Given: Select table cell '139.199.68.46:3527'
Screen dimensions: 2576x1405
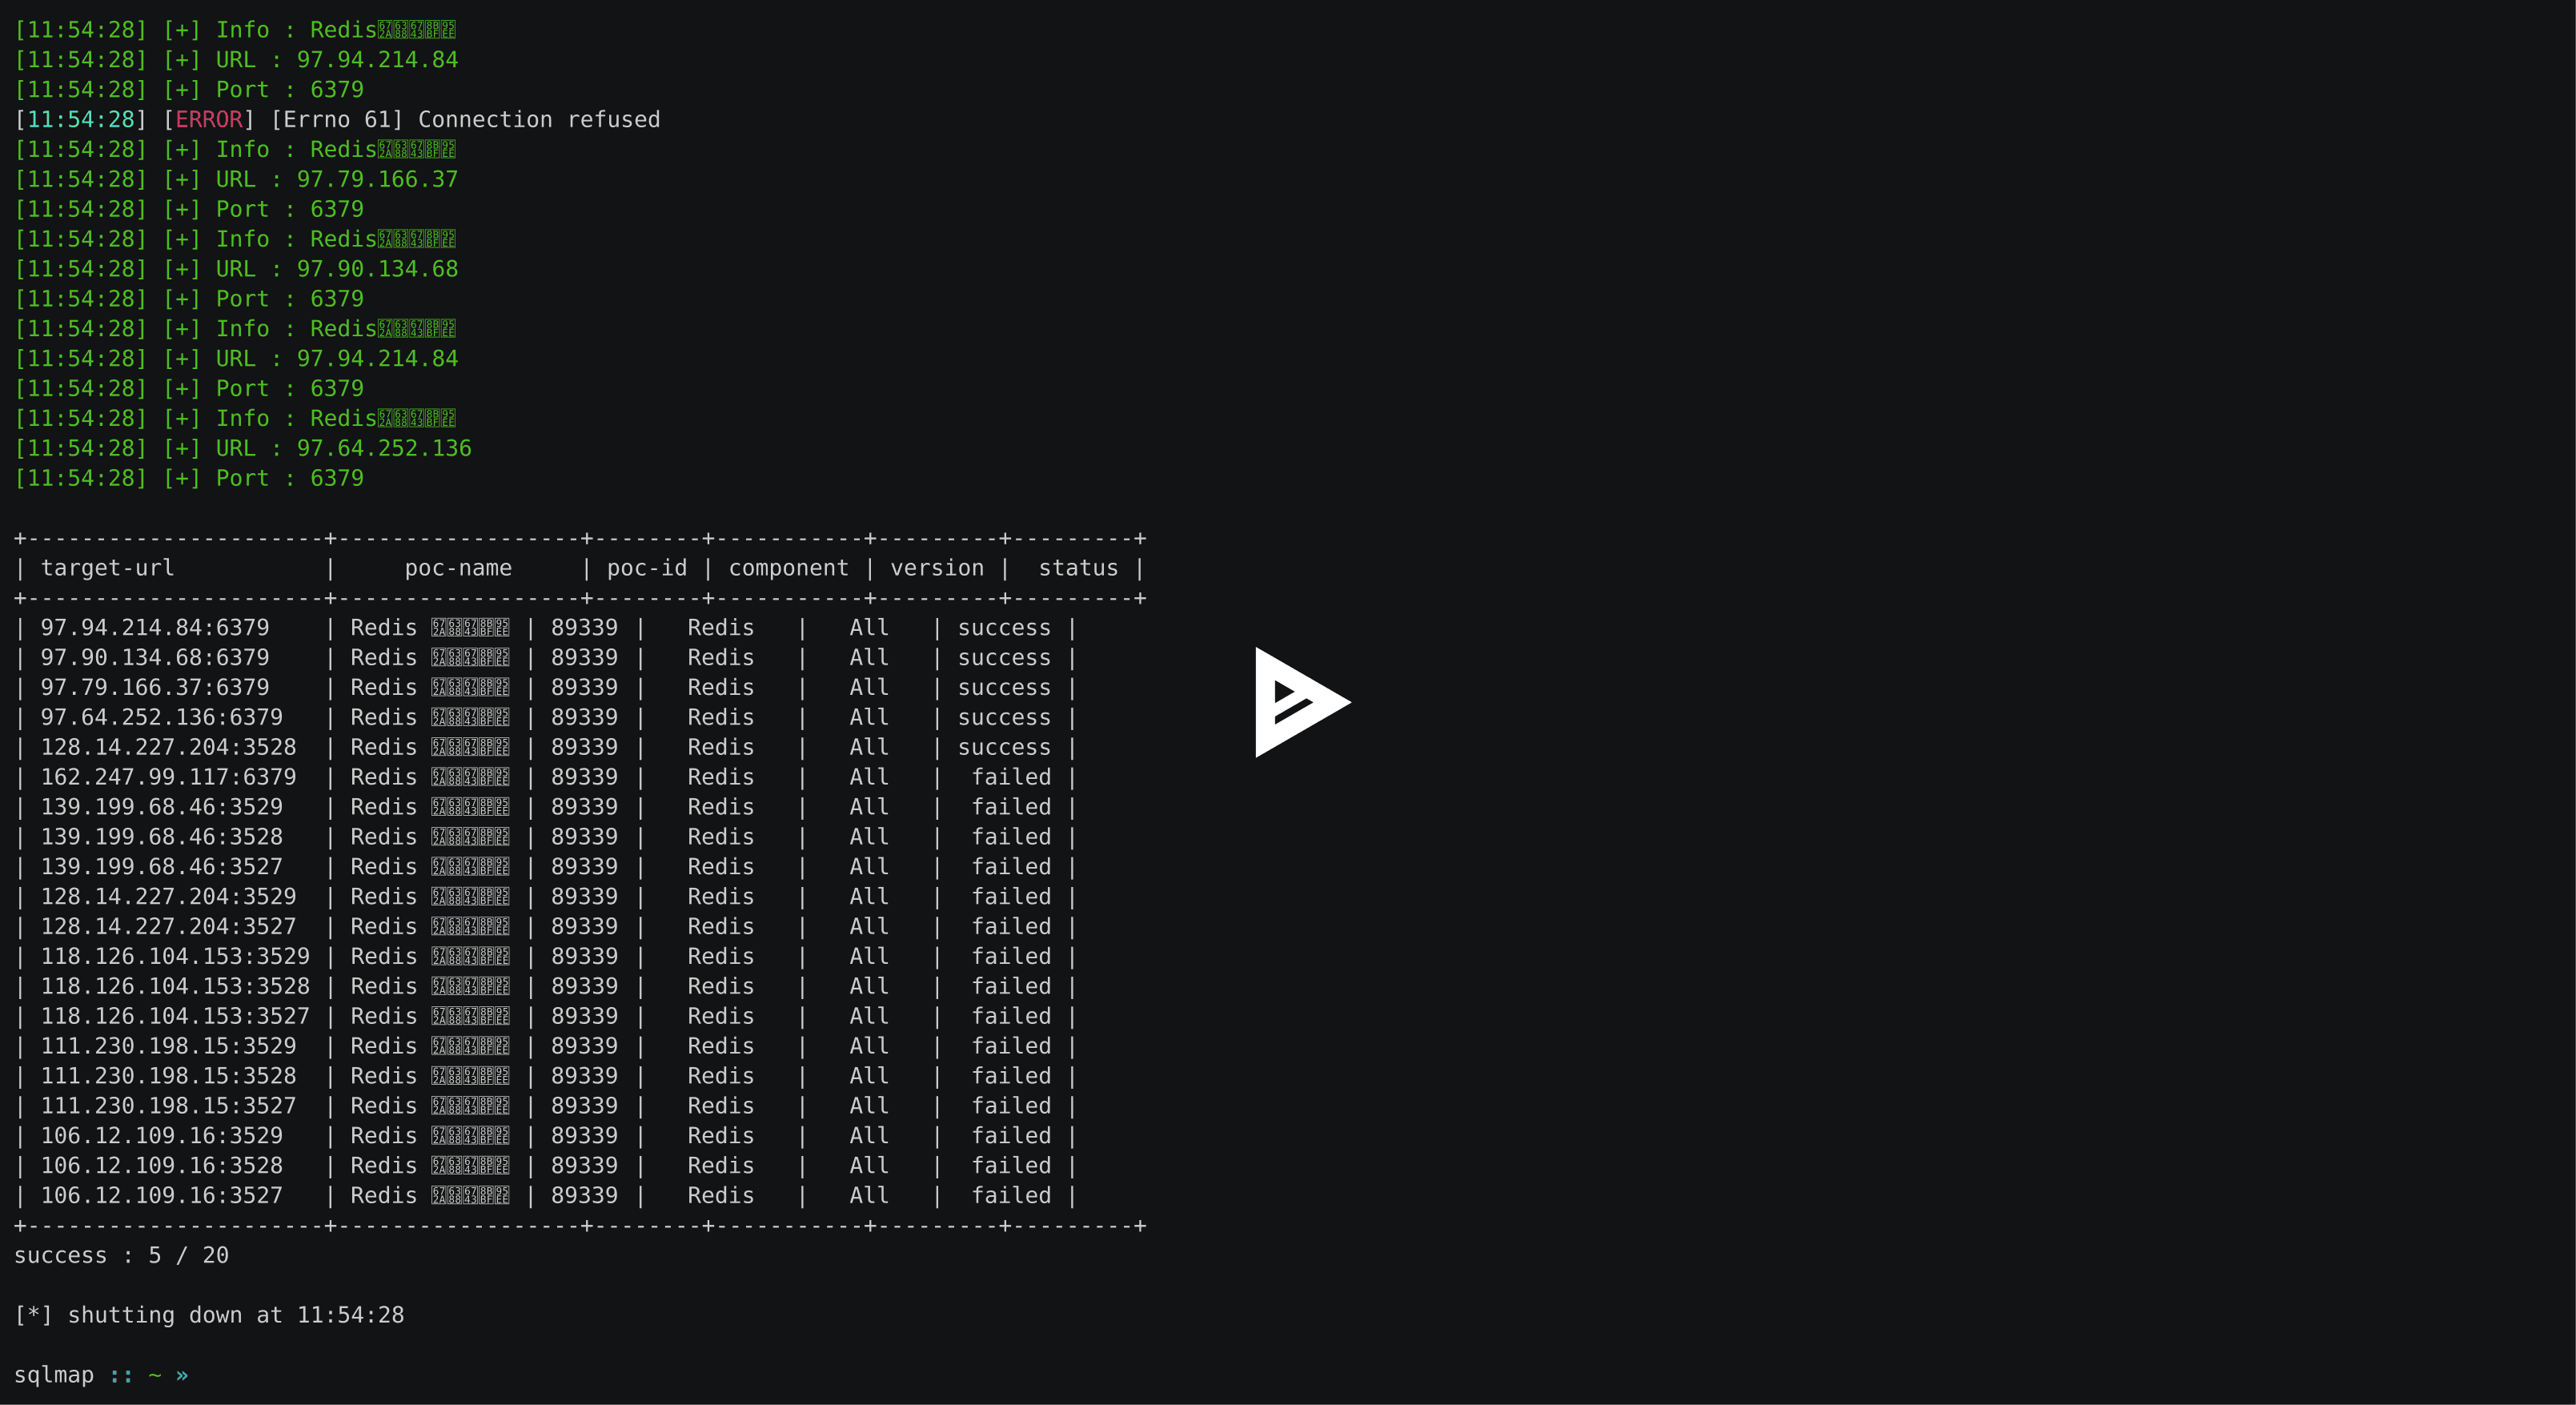Looking at the screenshot, I should click(x=162, y=867).
